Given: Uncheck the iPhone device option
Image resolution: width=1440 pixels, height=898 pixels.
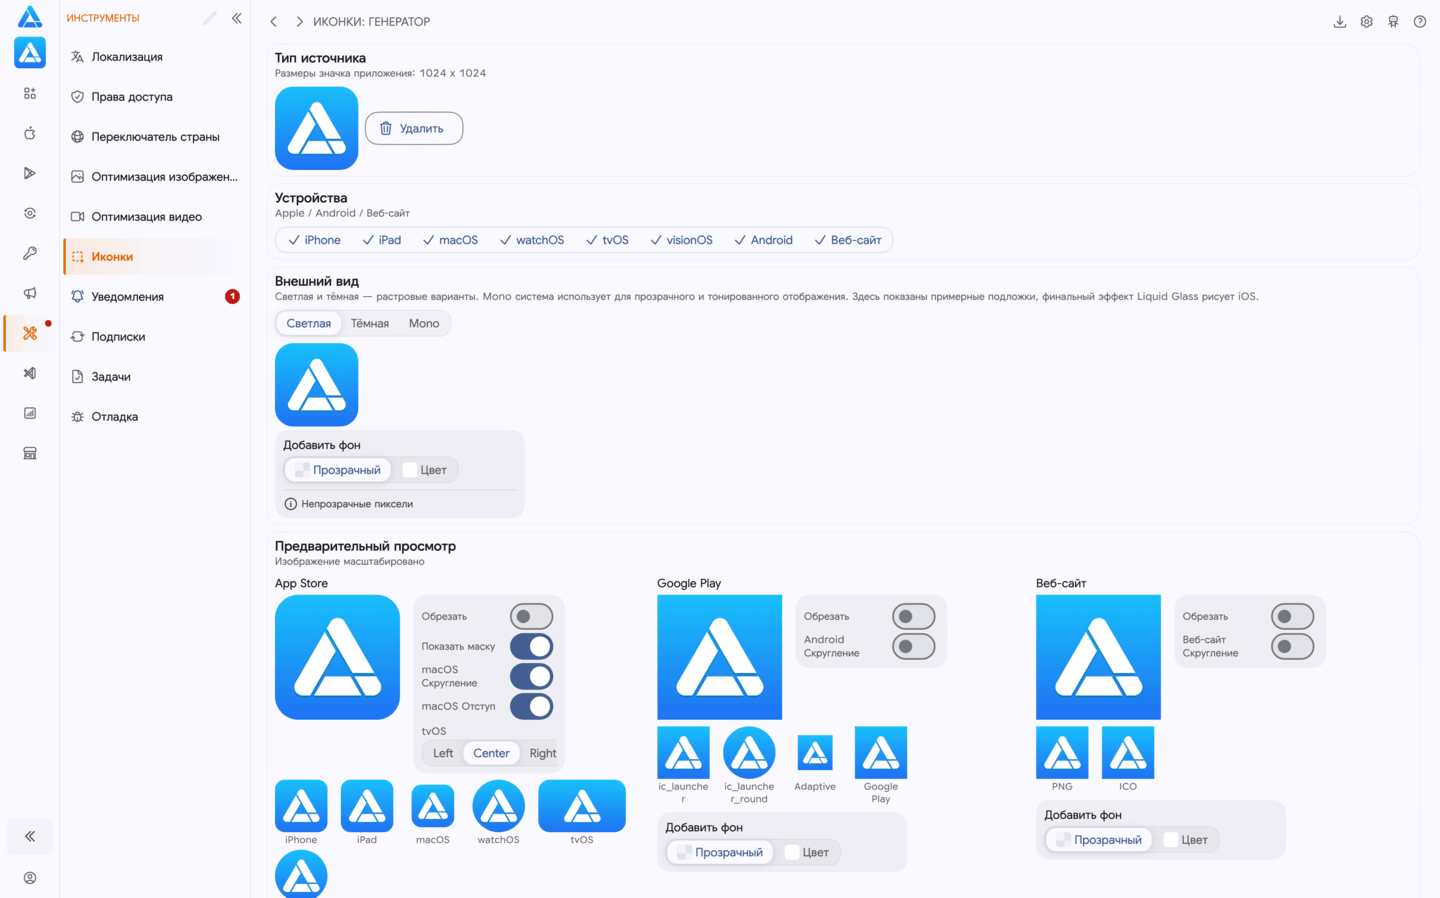Looking at the screenshot, I should click(314, 240).
